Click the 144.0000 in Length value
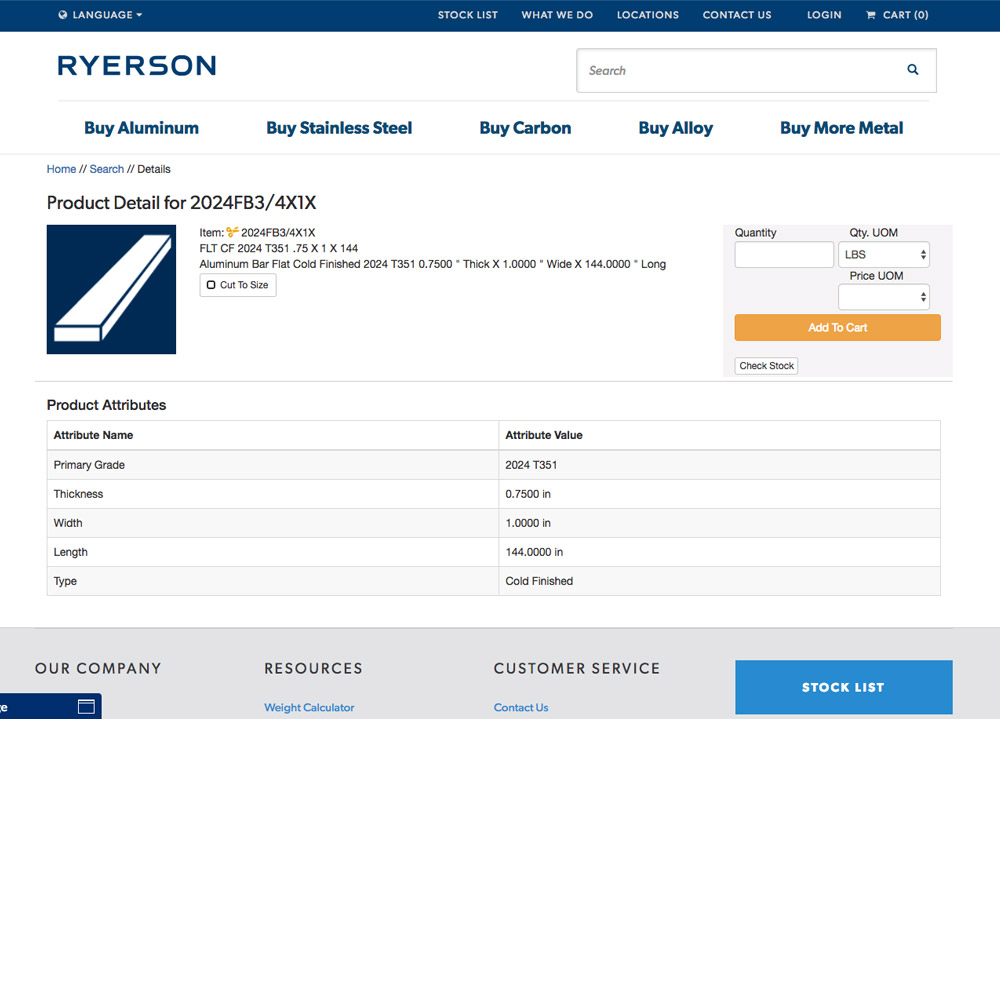This screenshot has width=1000, height=1001. point(534,552)
